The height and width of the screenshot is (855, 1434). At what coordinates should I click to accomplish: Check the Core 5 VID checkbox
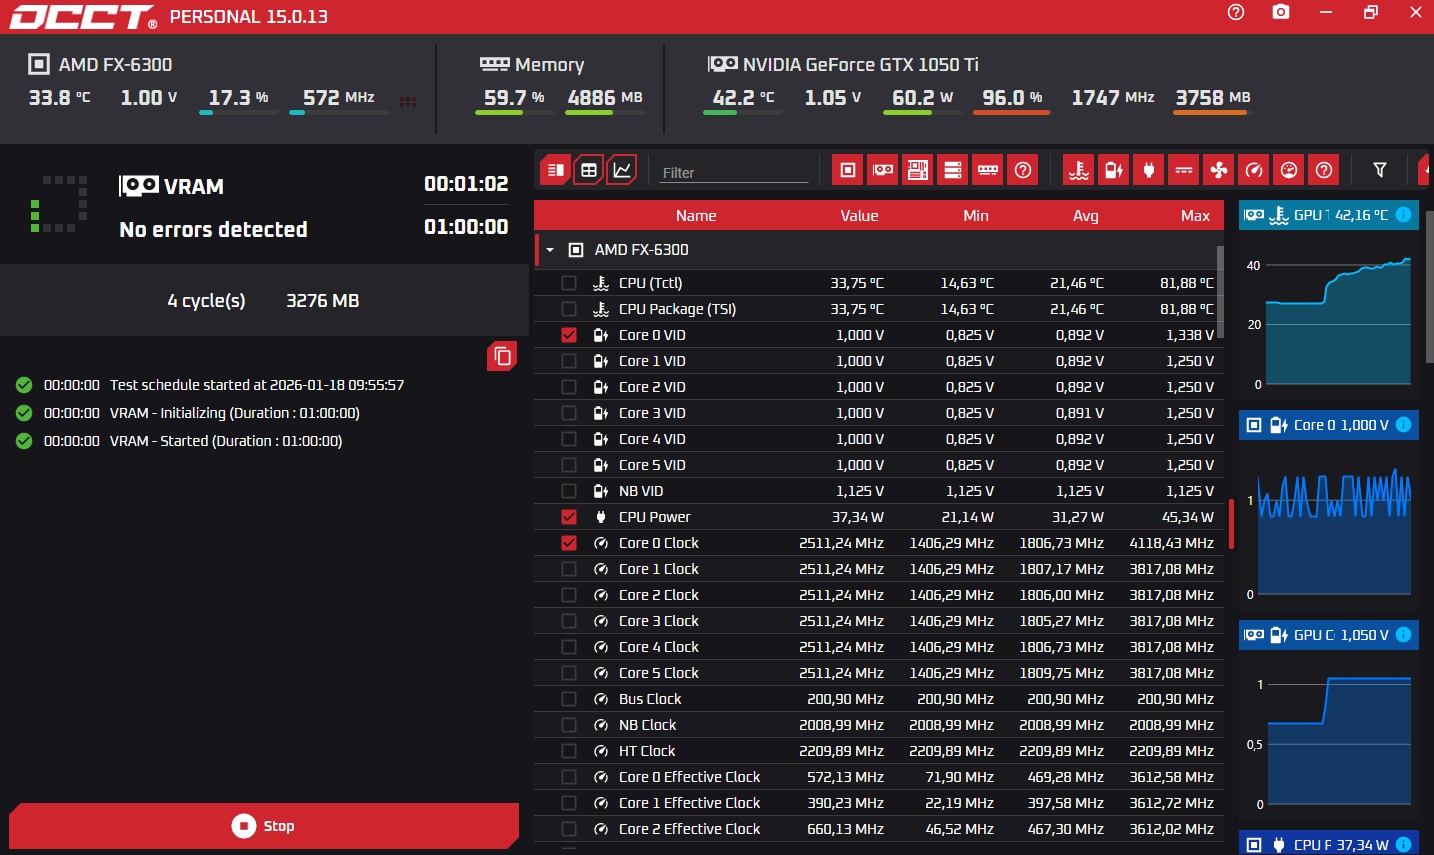tap(569, 465)
